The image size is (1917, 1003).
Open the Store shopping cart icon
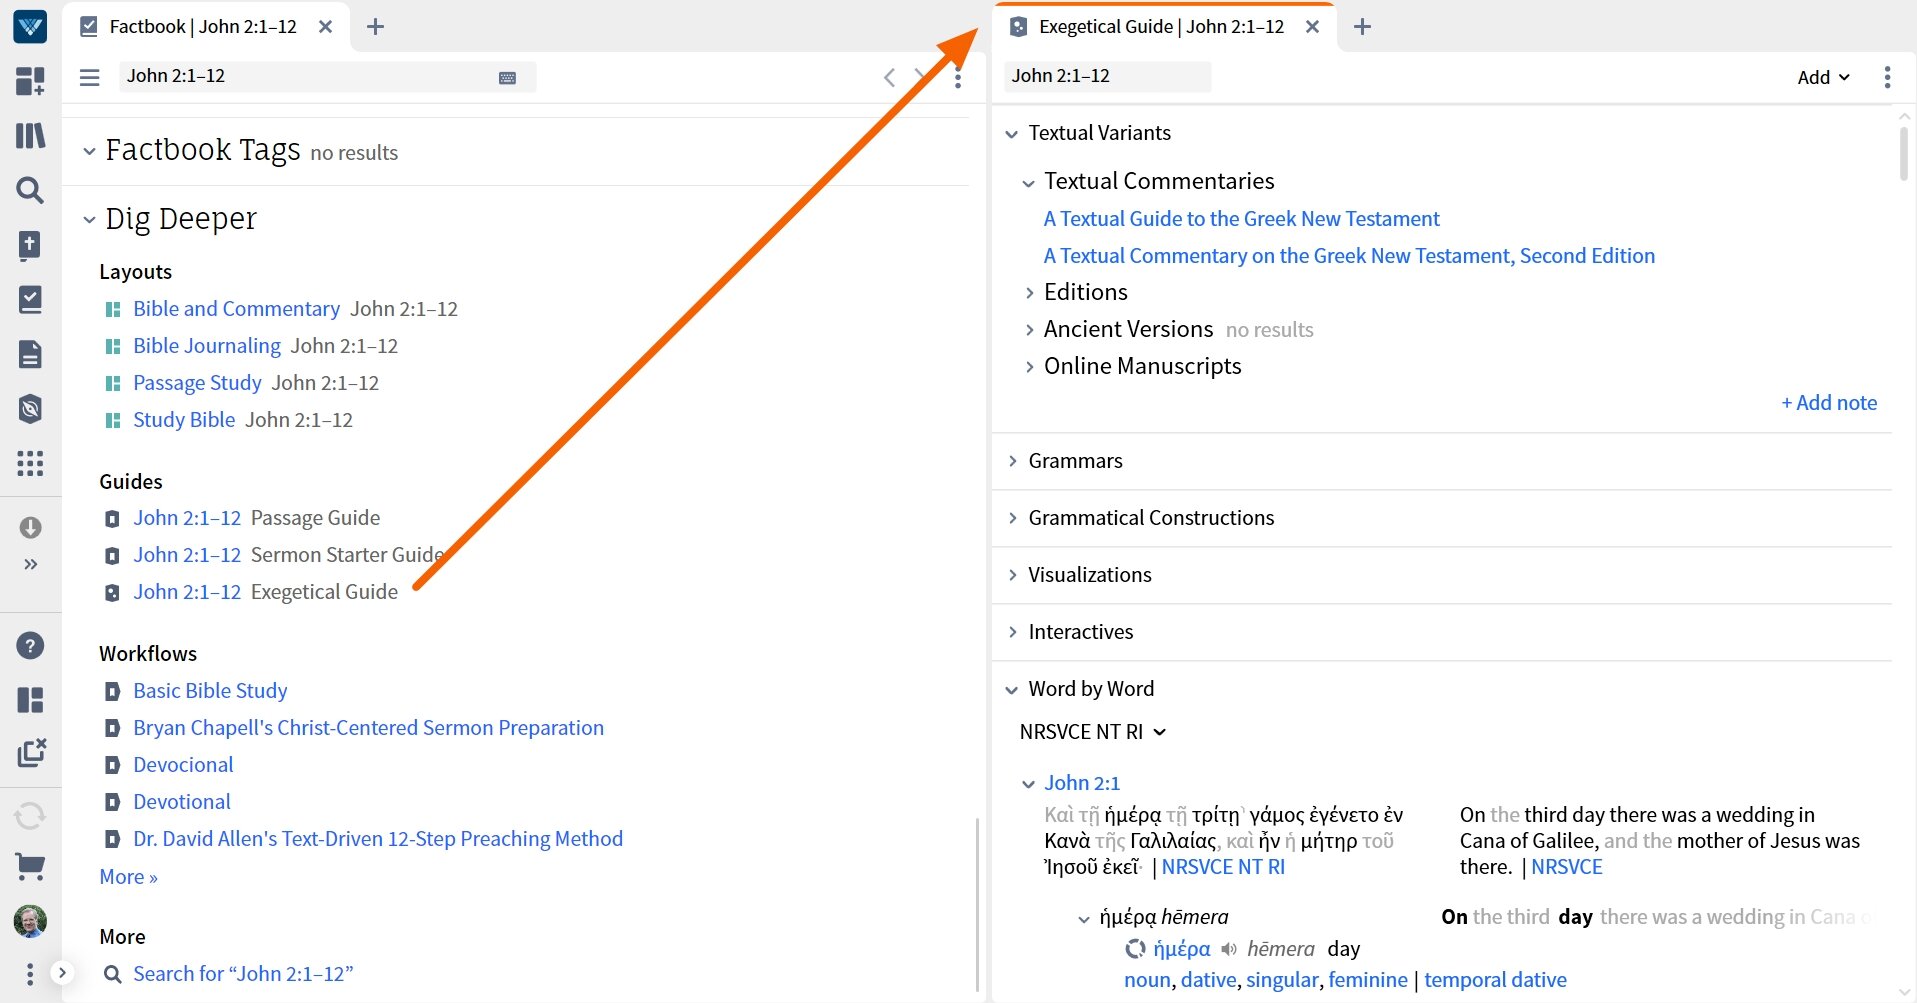30,867
